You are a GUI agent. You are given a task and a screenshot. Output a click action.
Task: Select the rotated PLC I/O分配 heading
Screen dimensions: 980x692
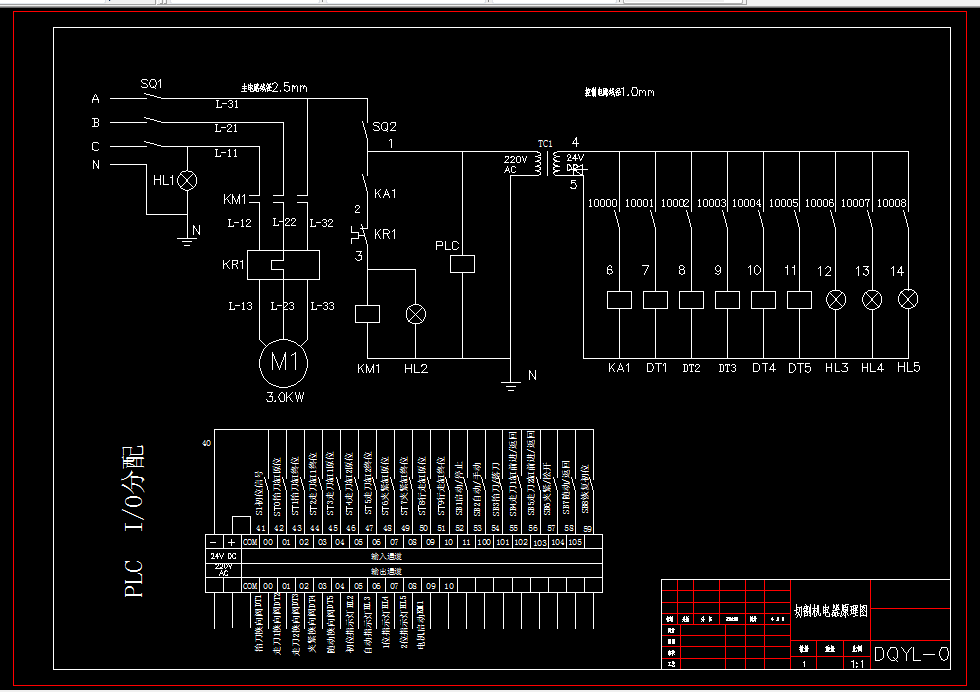click(134, 521)
